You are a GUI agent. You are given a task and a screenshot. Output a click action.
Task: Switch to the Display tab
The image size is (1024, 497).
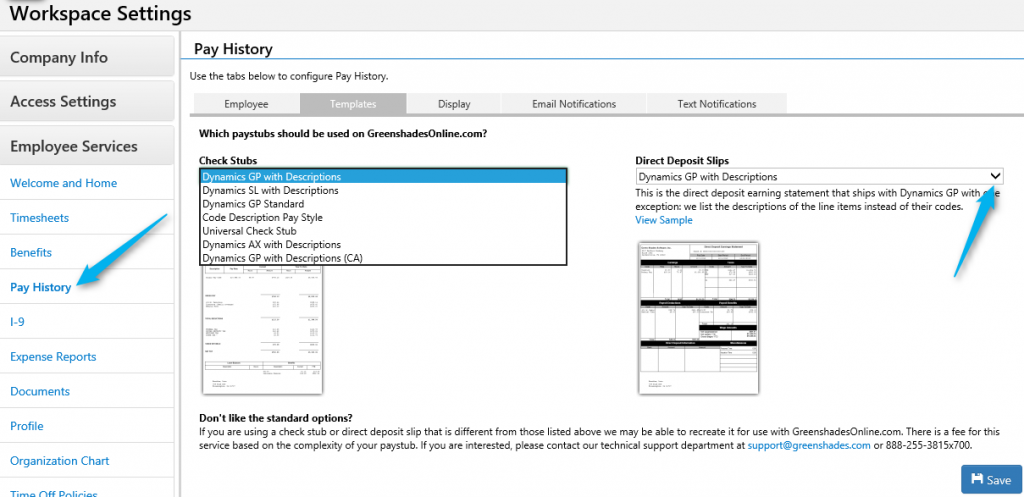[x=454, y=104]
